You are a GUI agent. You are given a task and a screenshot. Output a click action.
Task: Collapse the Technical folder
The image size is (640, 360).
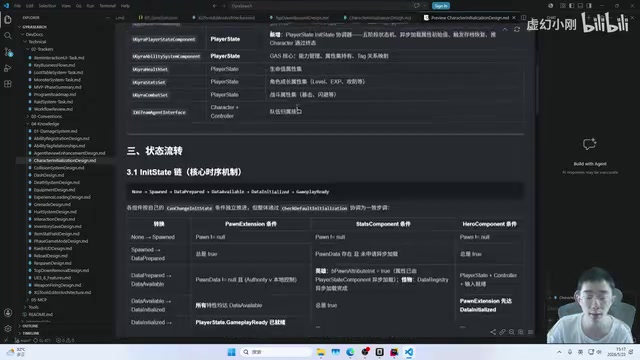[37, 42]
